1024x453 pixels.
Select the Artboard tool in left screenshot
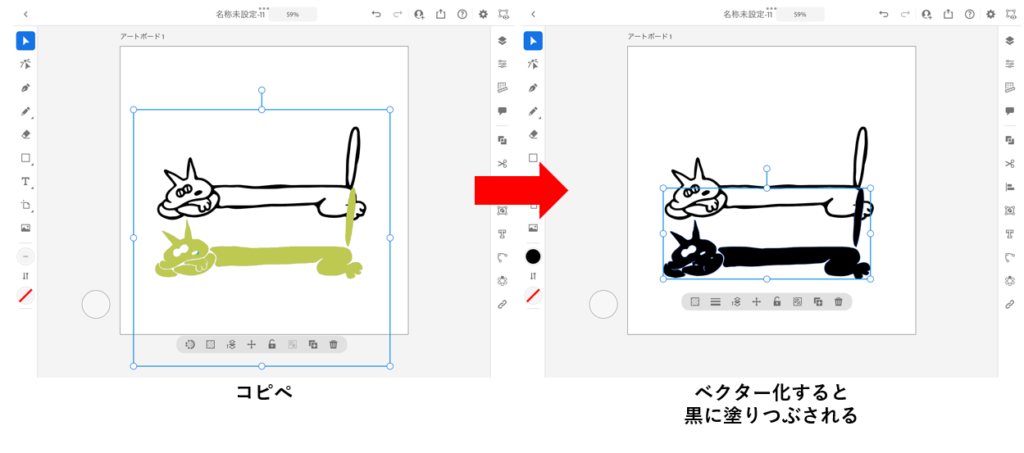[25, 205]
